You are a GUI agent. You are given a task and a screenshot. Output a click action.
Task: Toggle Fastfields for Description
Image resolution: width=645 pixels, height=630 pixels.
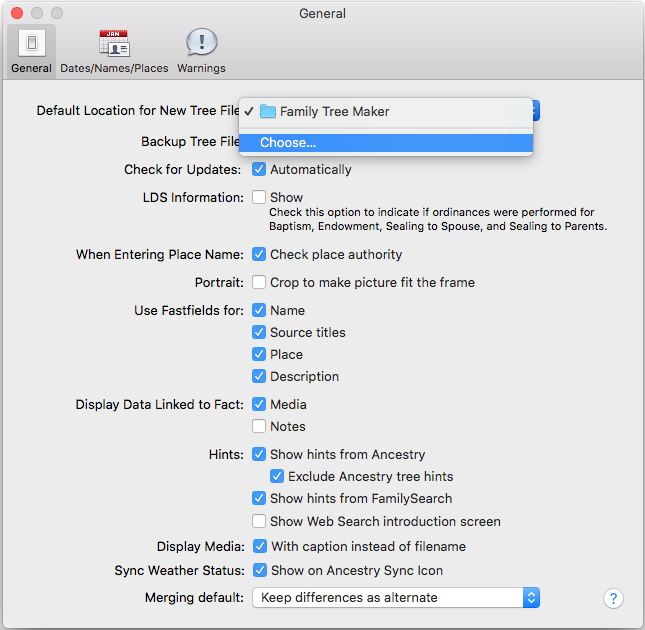click(259, 376)
